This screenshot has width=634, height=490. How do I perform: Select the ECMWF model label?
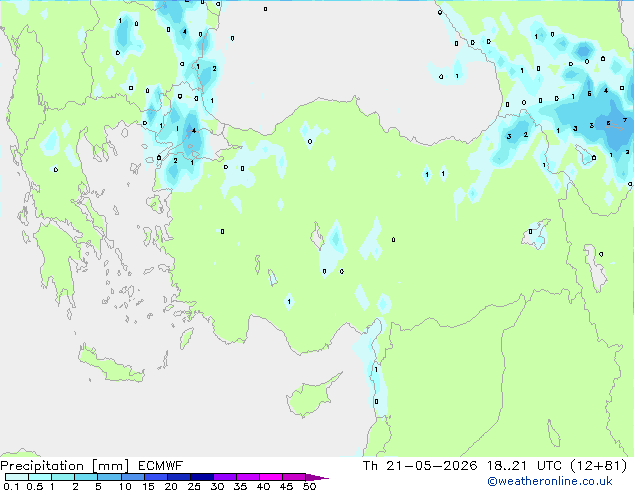[x=161, y=466]
